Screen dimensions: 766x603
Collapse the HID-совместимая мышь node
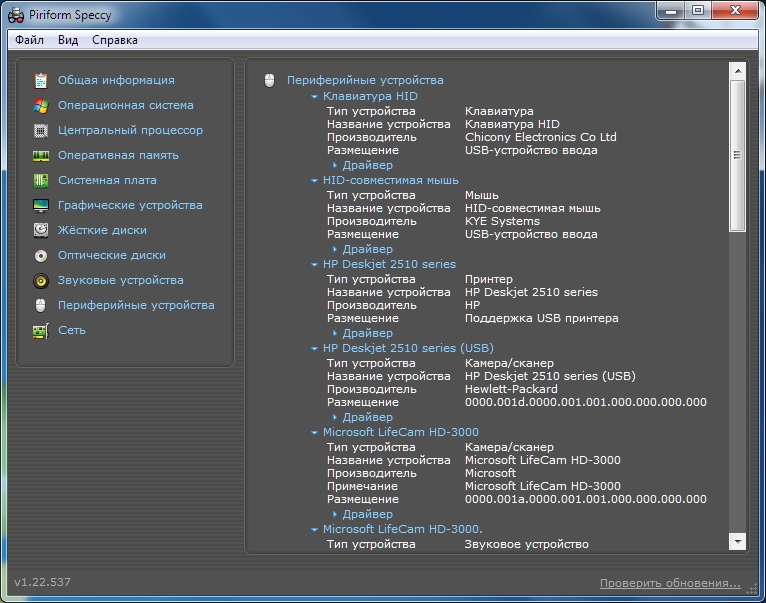[x=315, y=181]
